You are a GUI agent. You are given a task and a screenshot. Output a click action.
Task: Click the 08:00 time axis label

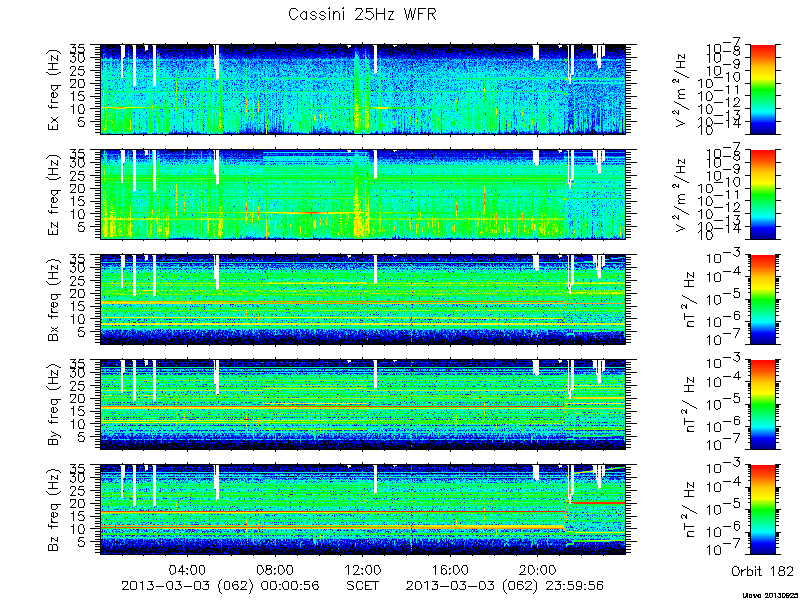275,569
